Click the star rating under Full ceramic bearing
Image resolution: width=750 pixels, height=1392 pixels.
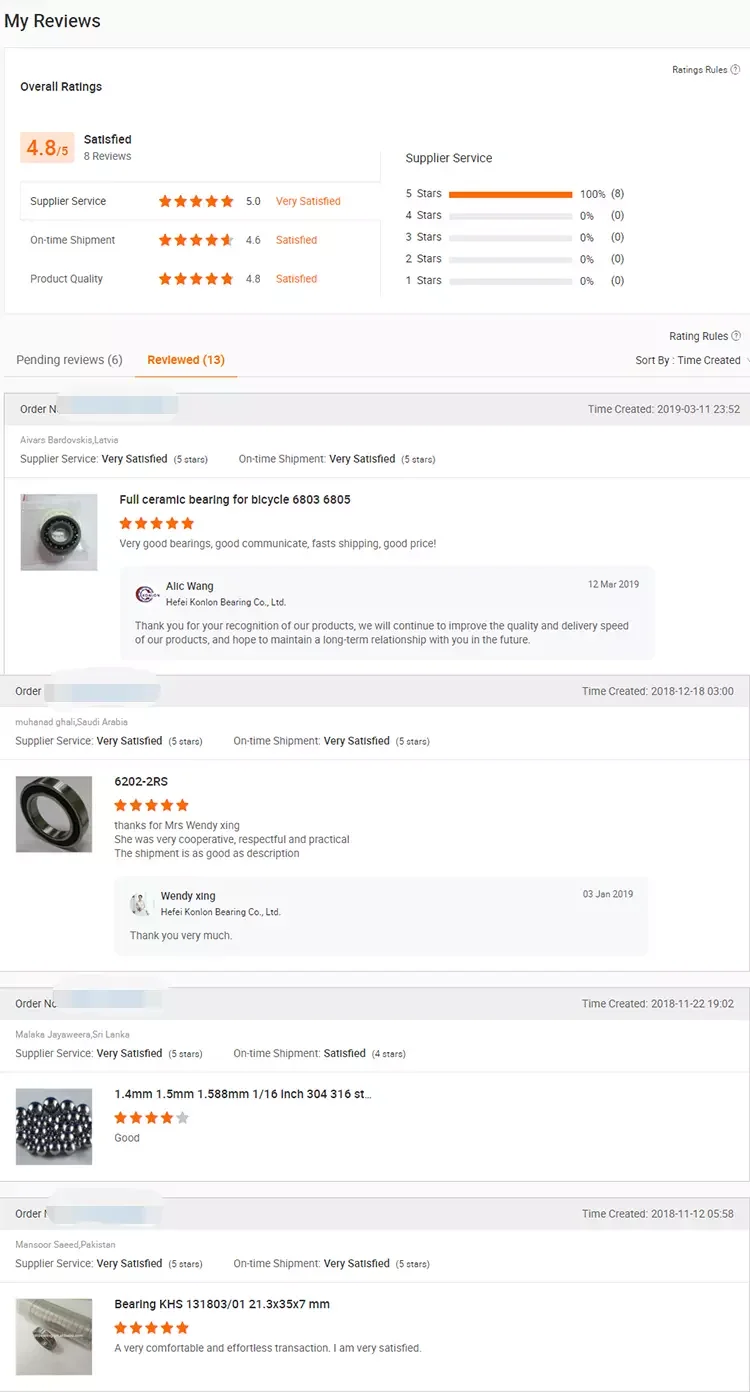[156, 523]
